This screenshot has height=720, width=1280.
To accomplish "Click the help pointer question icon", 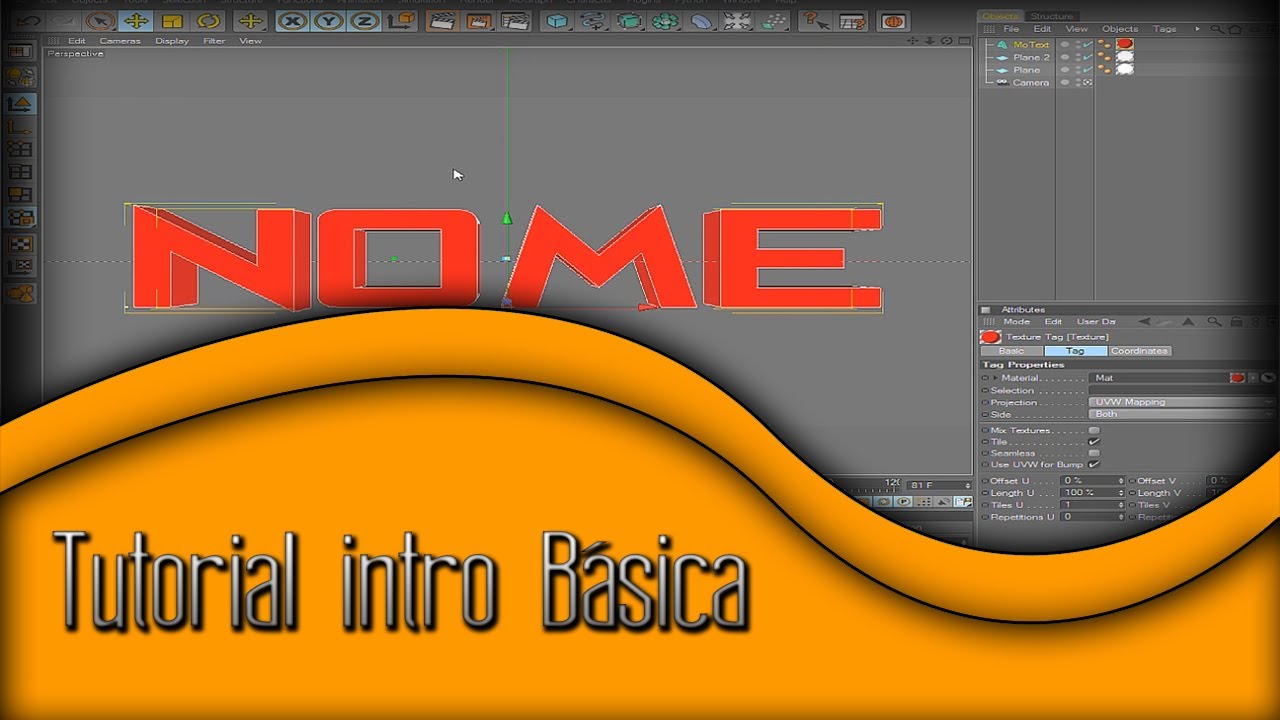I will pyautogui.click(x=815, y=20).
